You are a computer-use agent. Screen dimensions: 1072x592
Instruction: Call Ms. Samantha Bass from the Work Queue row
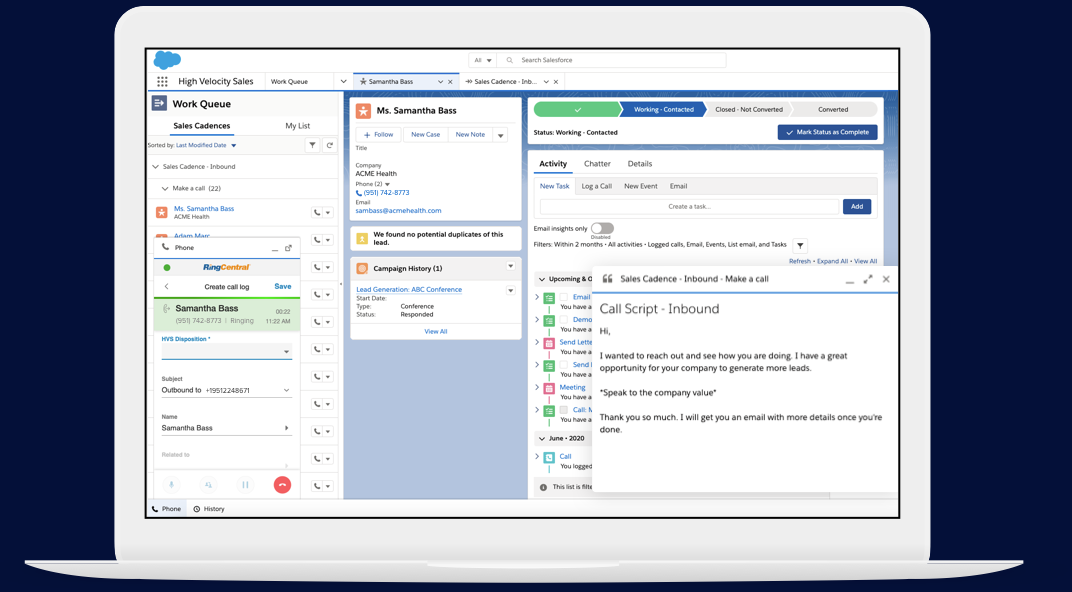pos(317,213)
